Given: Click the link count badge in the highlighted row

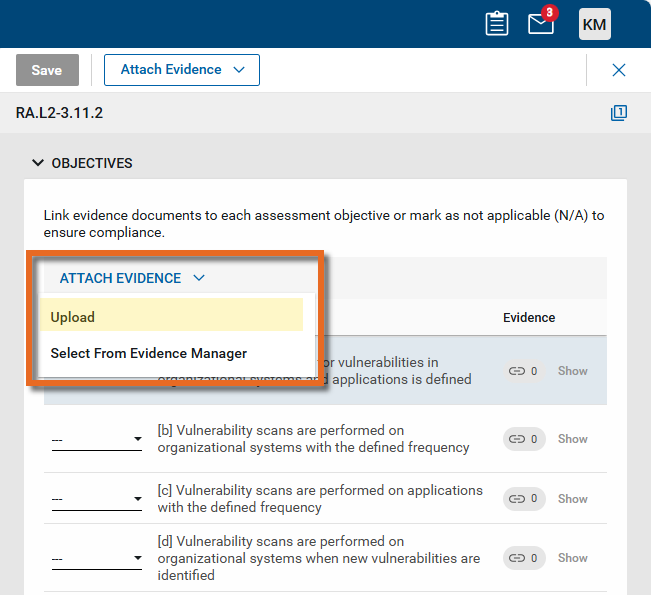Looking at the screenshot, I should [523, 371].
